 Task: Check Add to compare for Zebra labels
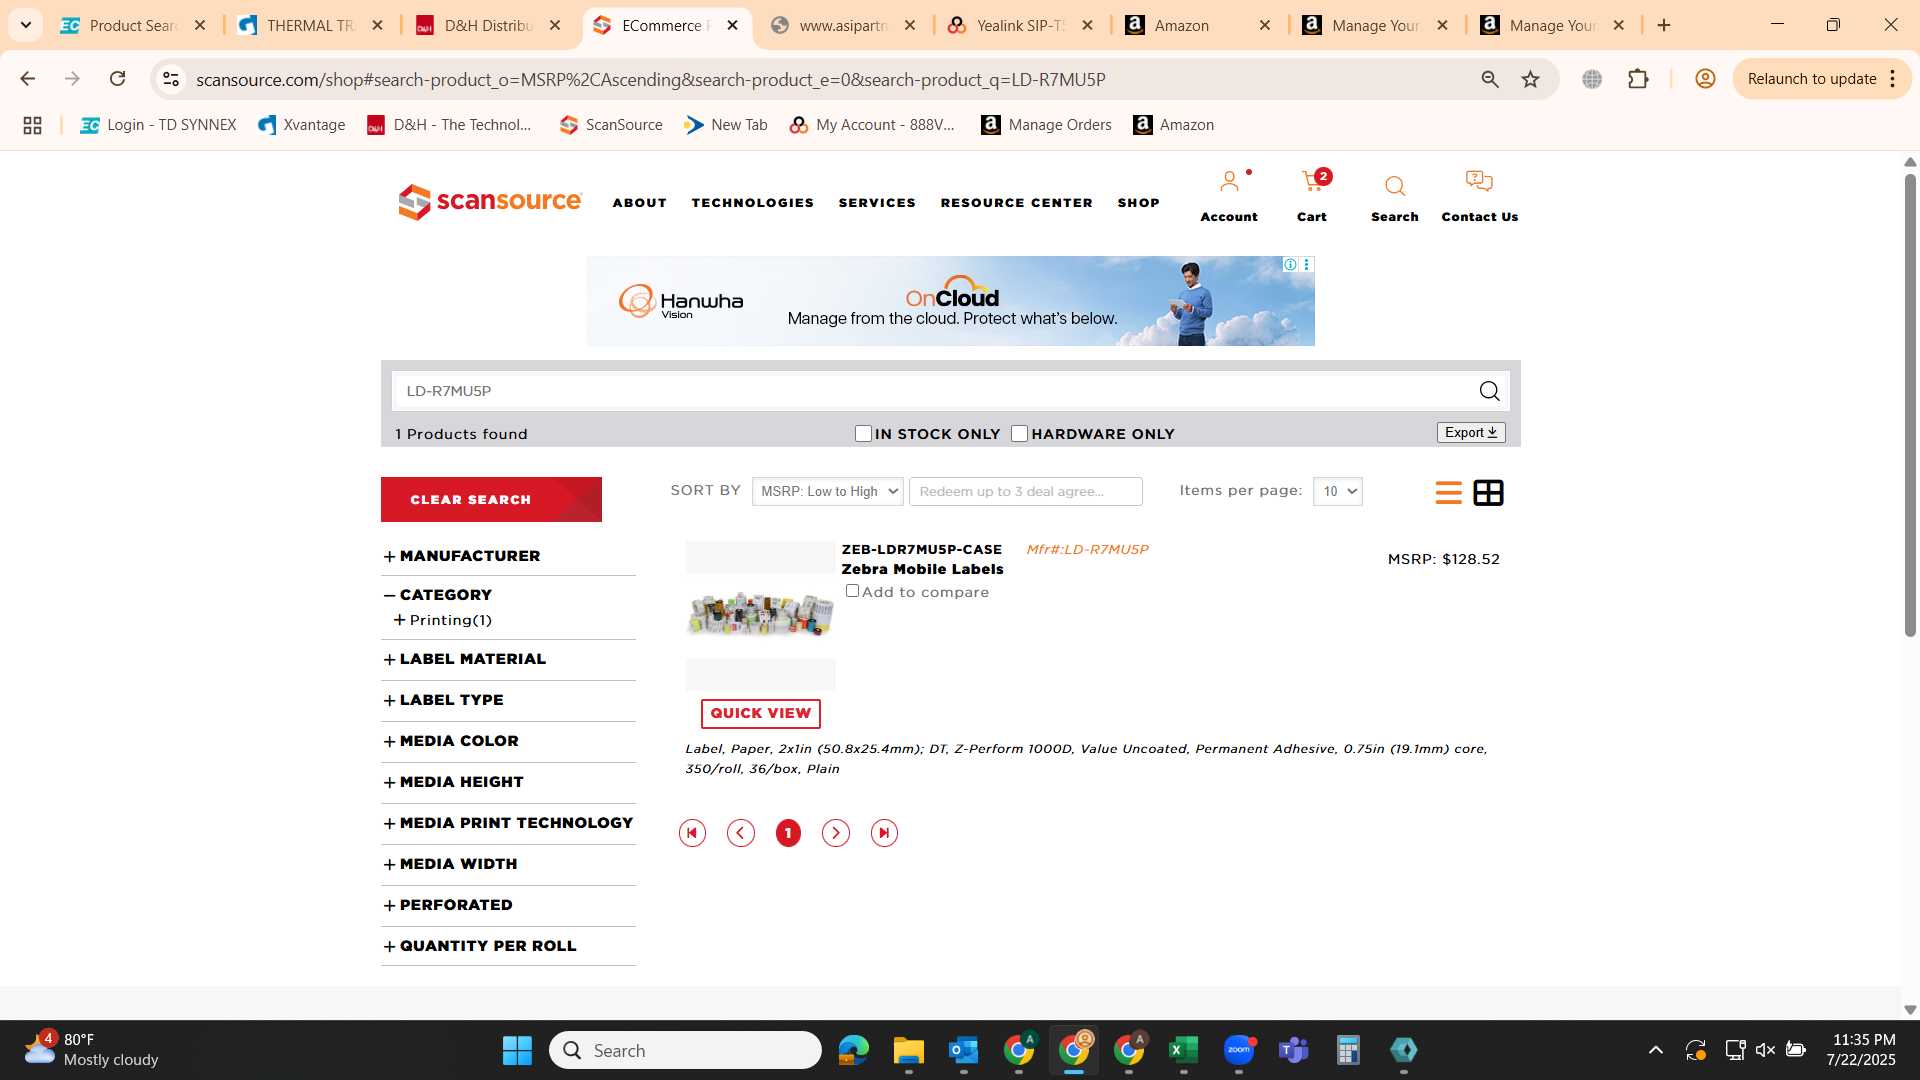tap(852, 591)
